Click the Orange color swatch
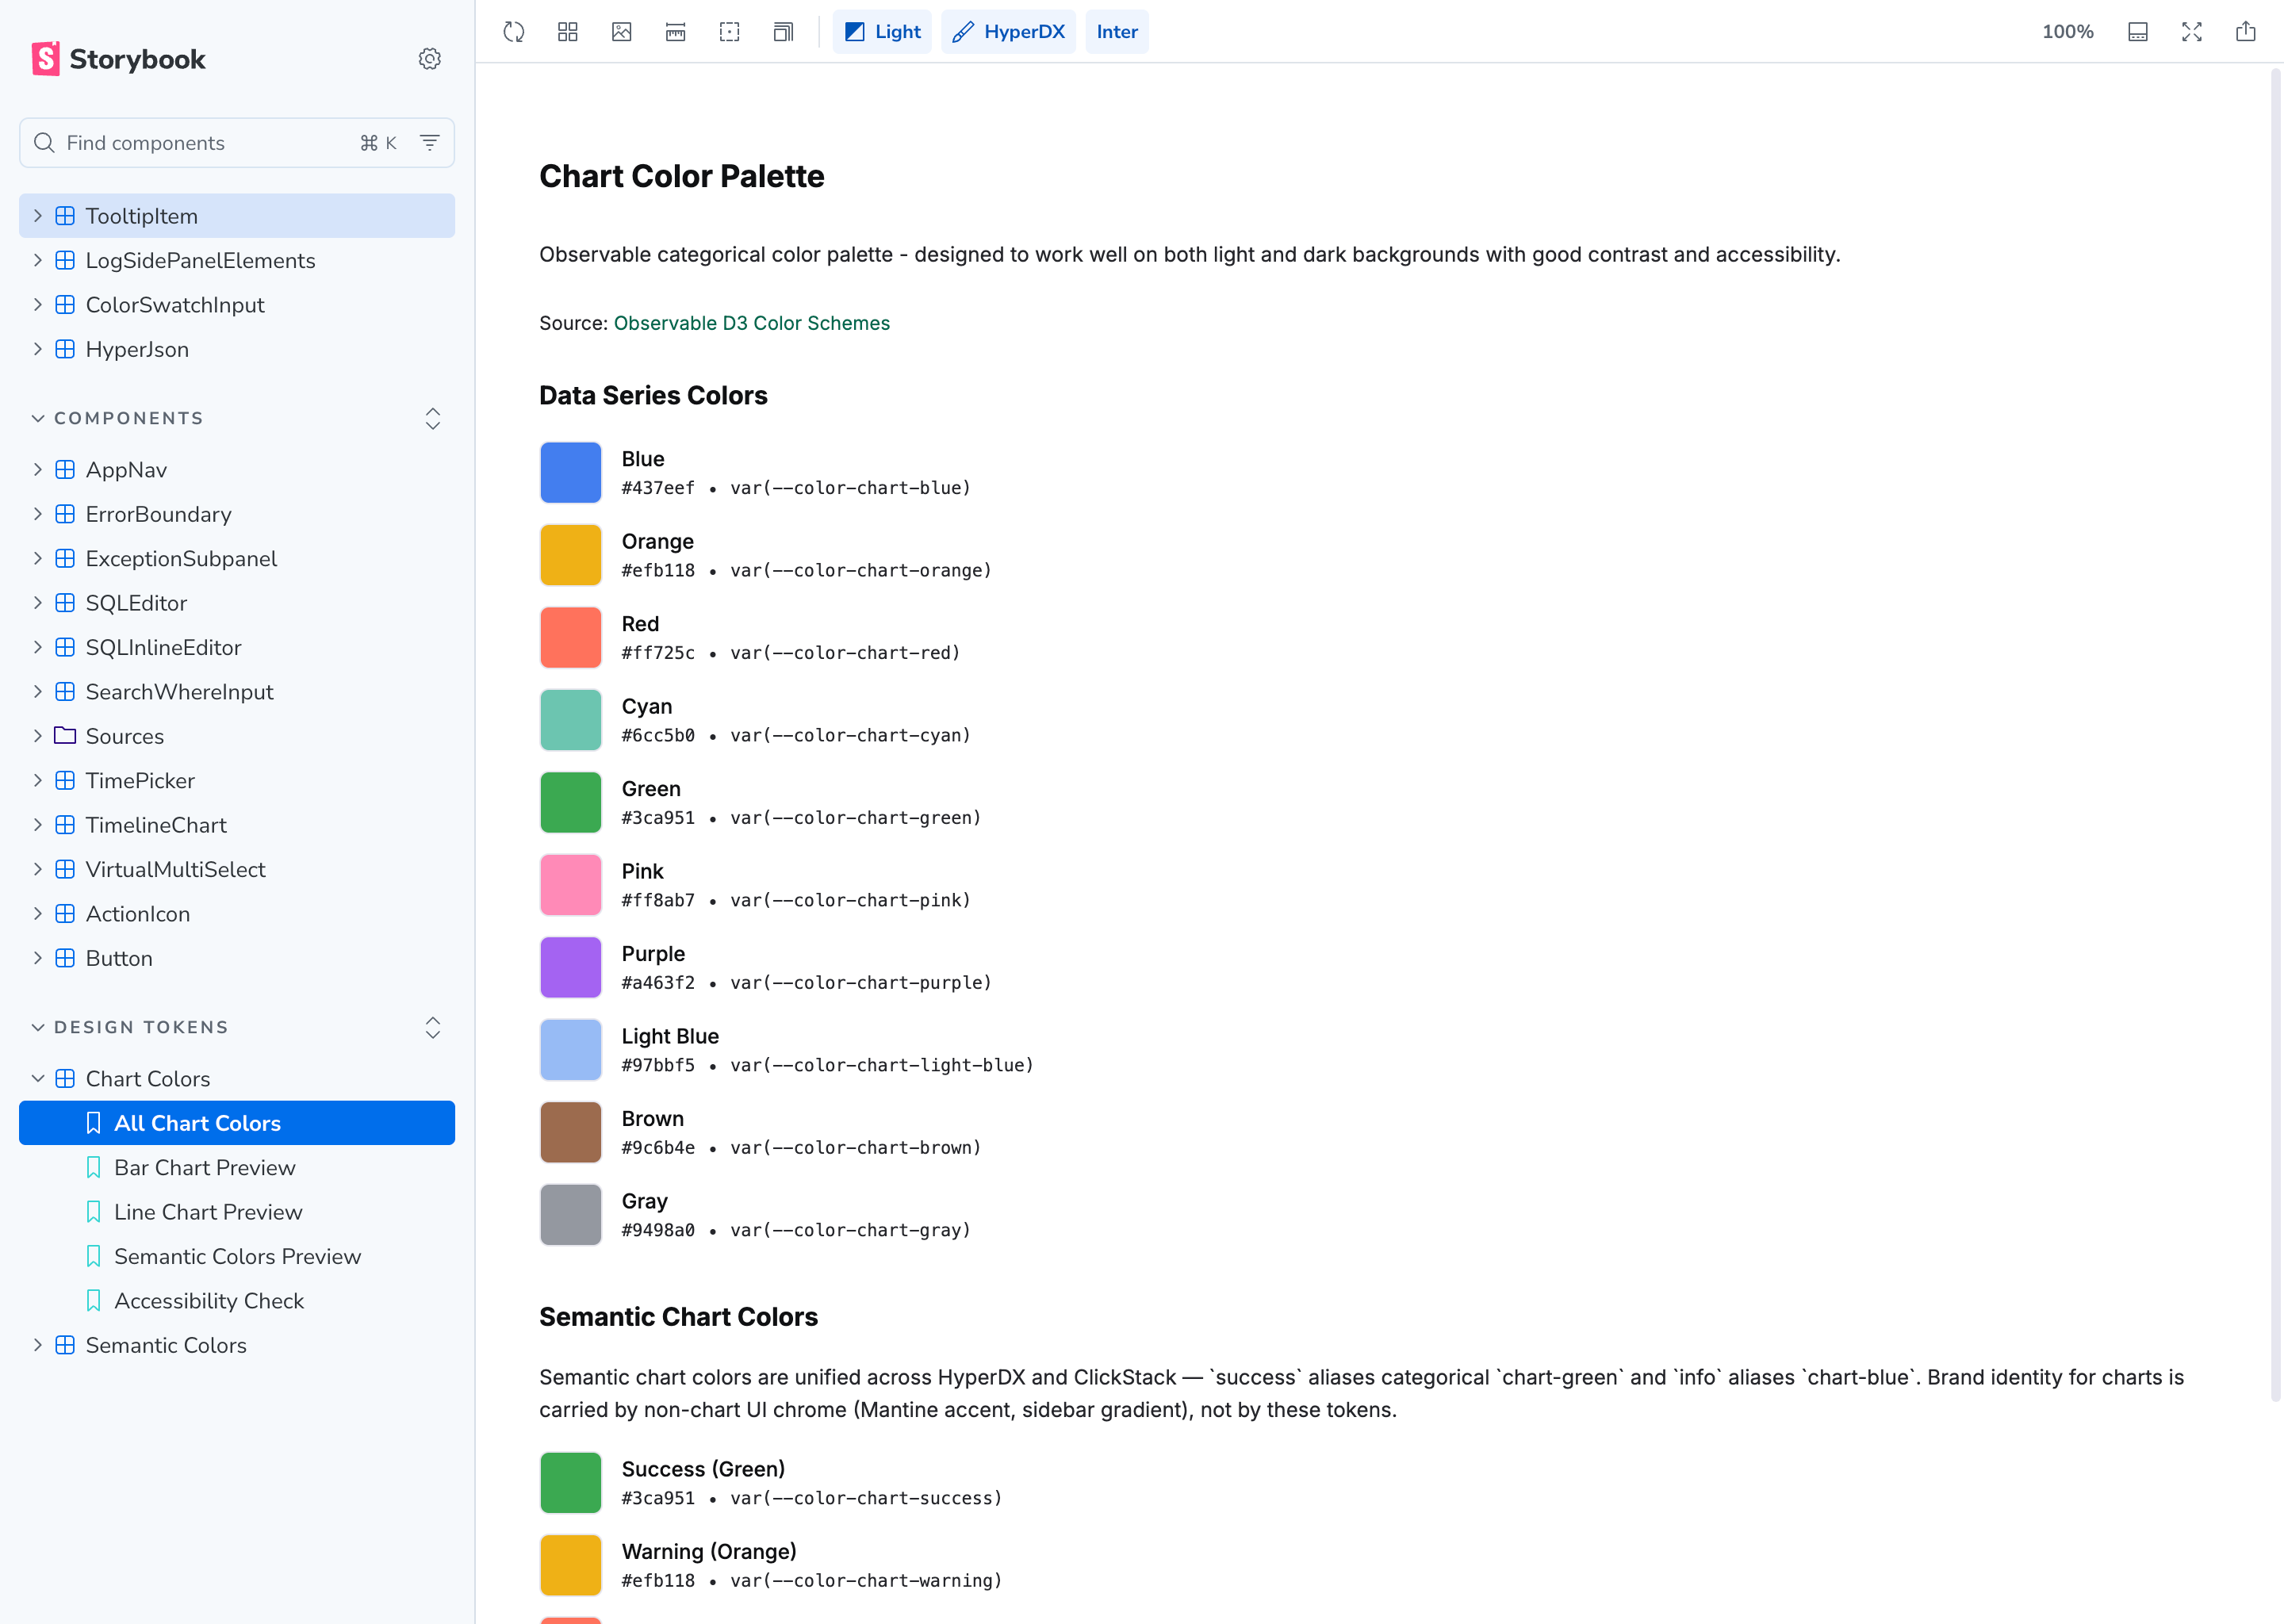This screenshot has height=1624, width=2284. pyautogui.click(x=571, y=555)
